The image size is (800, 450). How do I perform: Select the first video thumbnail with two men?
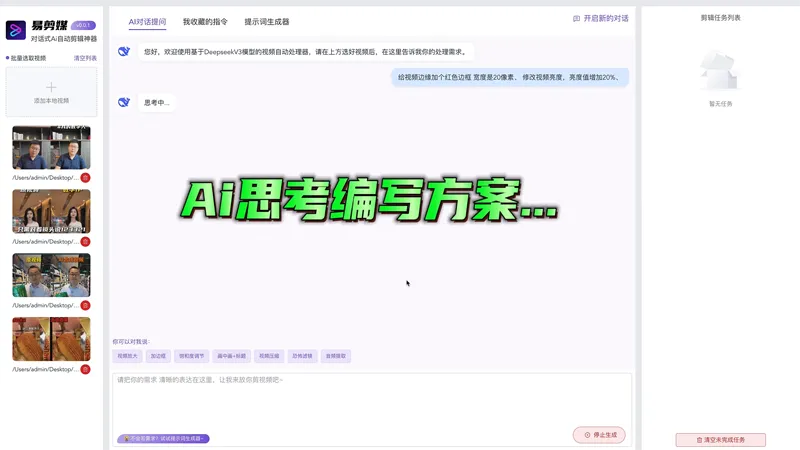pyautogui.click(x=51, y=148)
